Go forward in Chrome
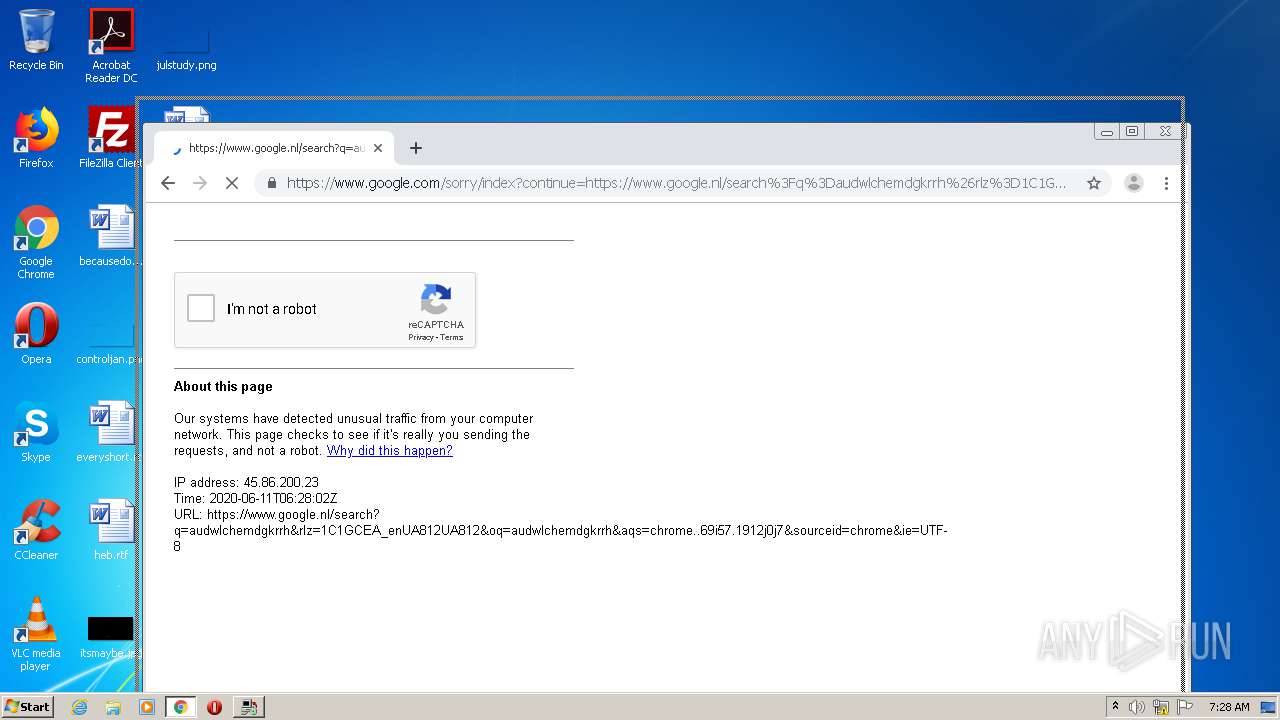 200,183
